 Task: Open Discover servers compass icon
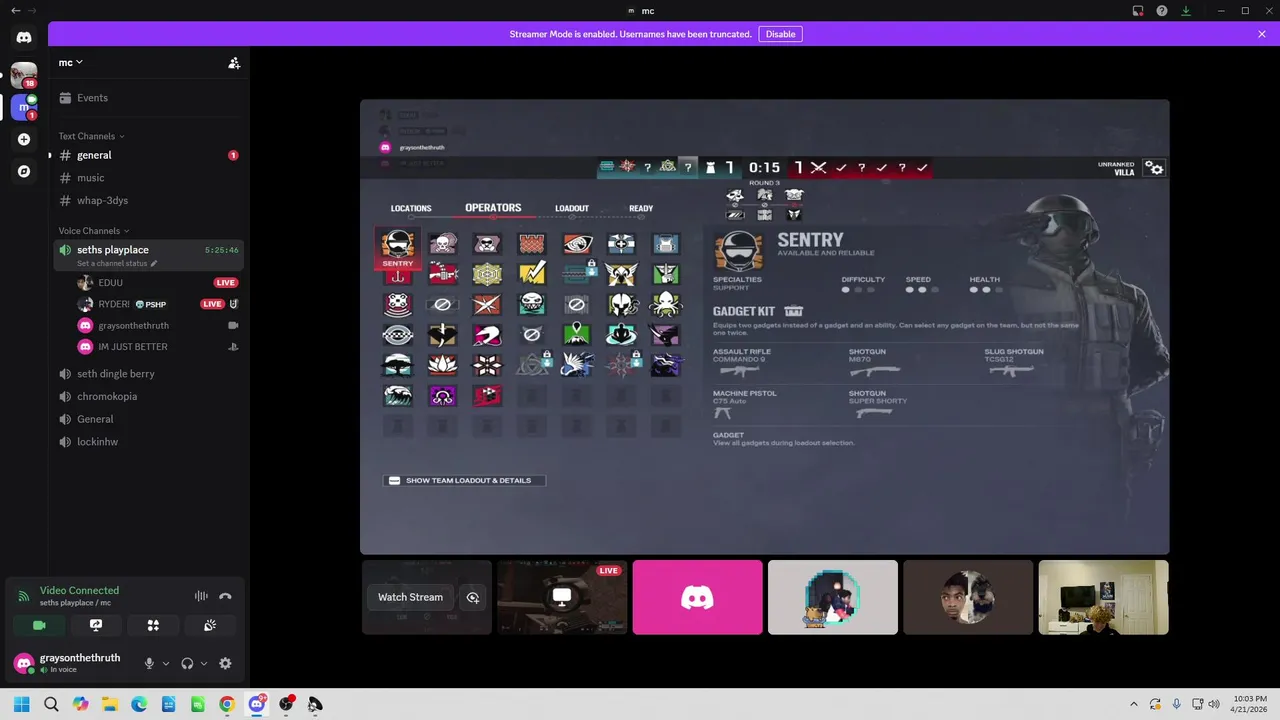[x=24, y=171]
